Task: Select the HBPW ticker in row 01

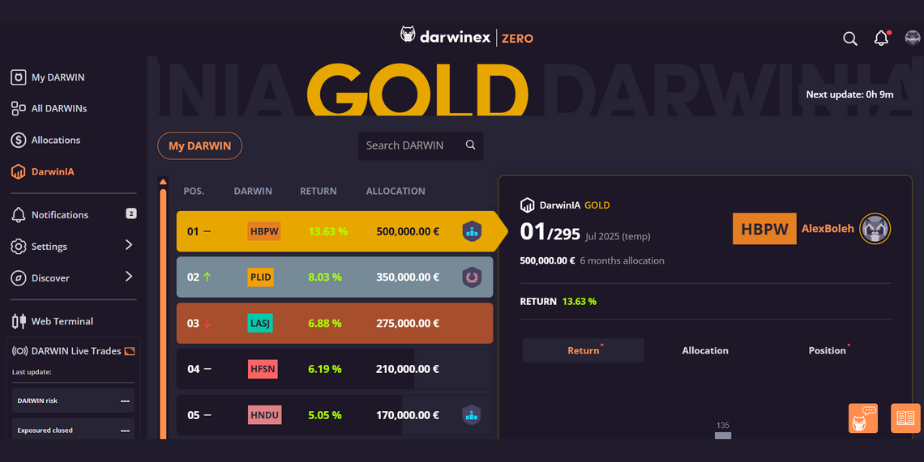Action: 264,232
